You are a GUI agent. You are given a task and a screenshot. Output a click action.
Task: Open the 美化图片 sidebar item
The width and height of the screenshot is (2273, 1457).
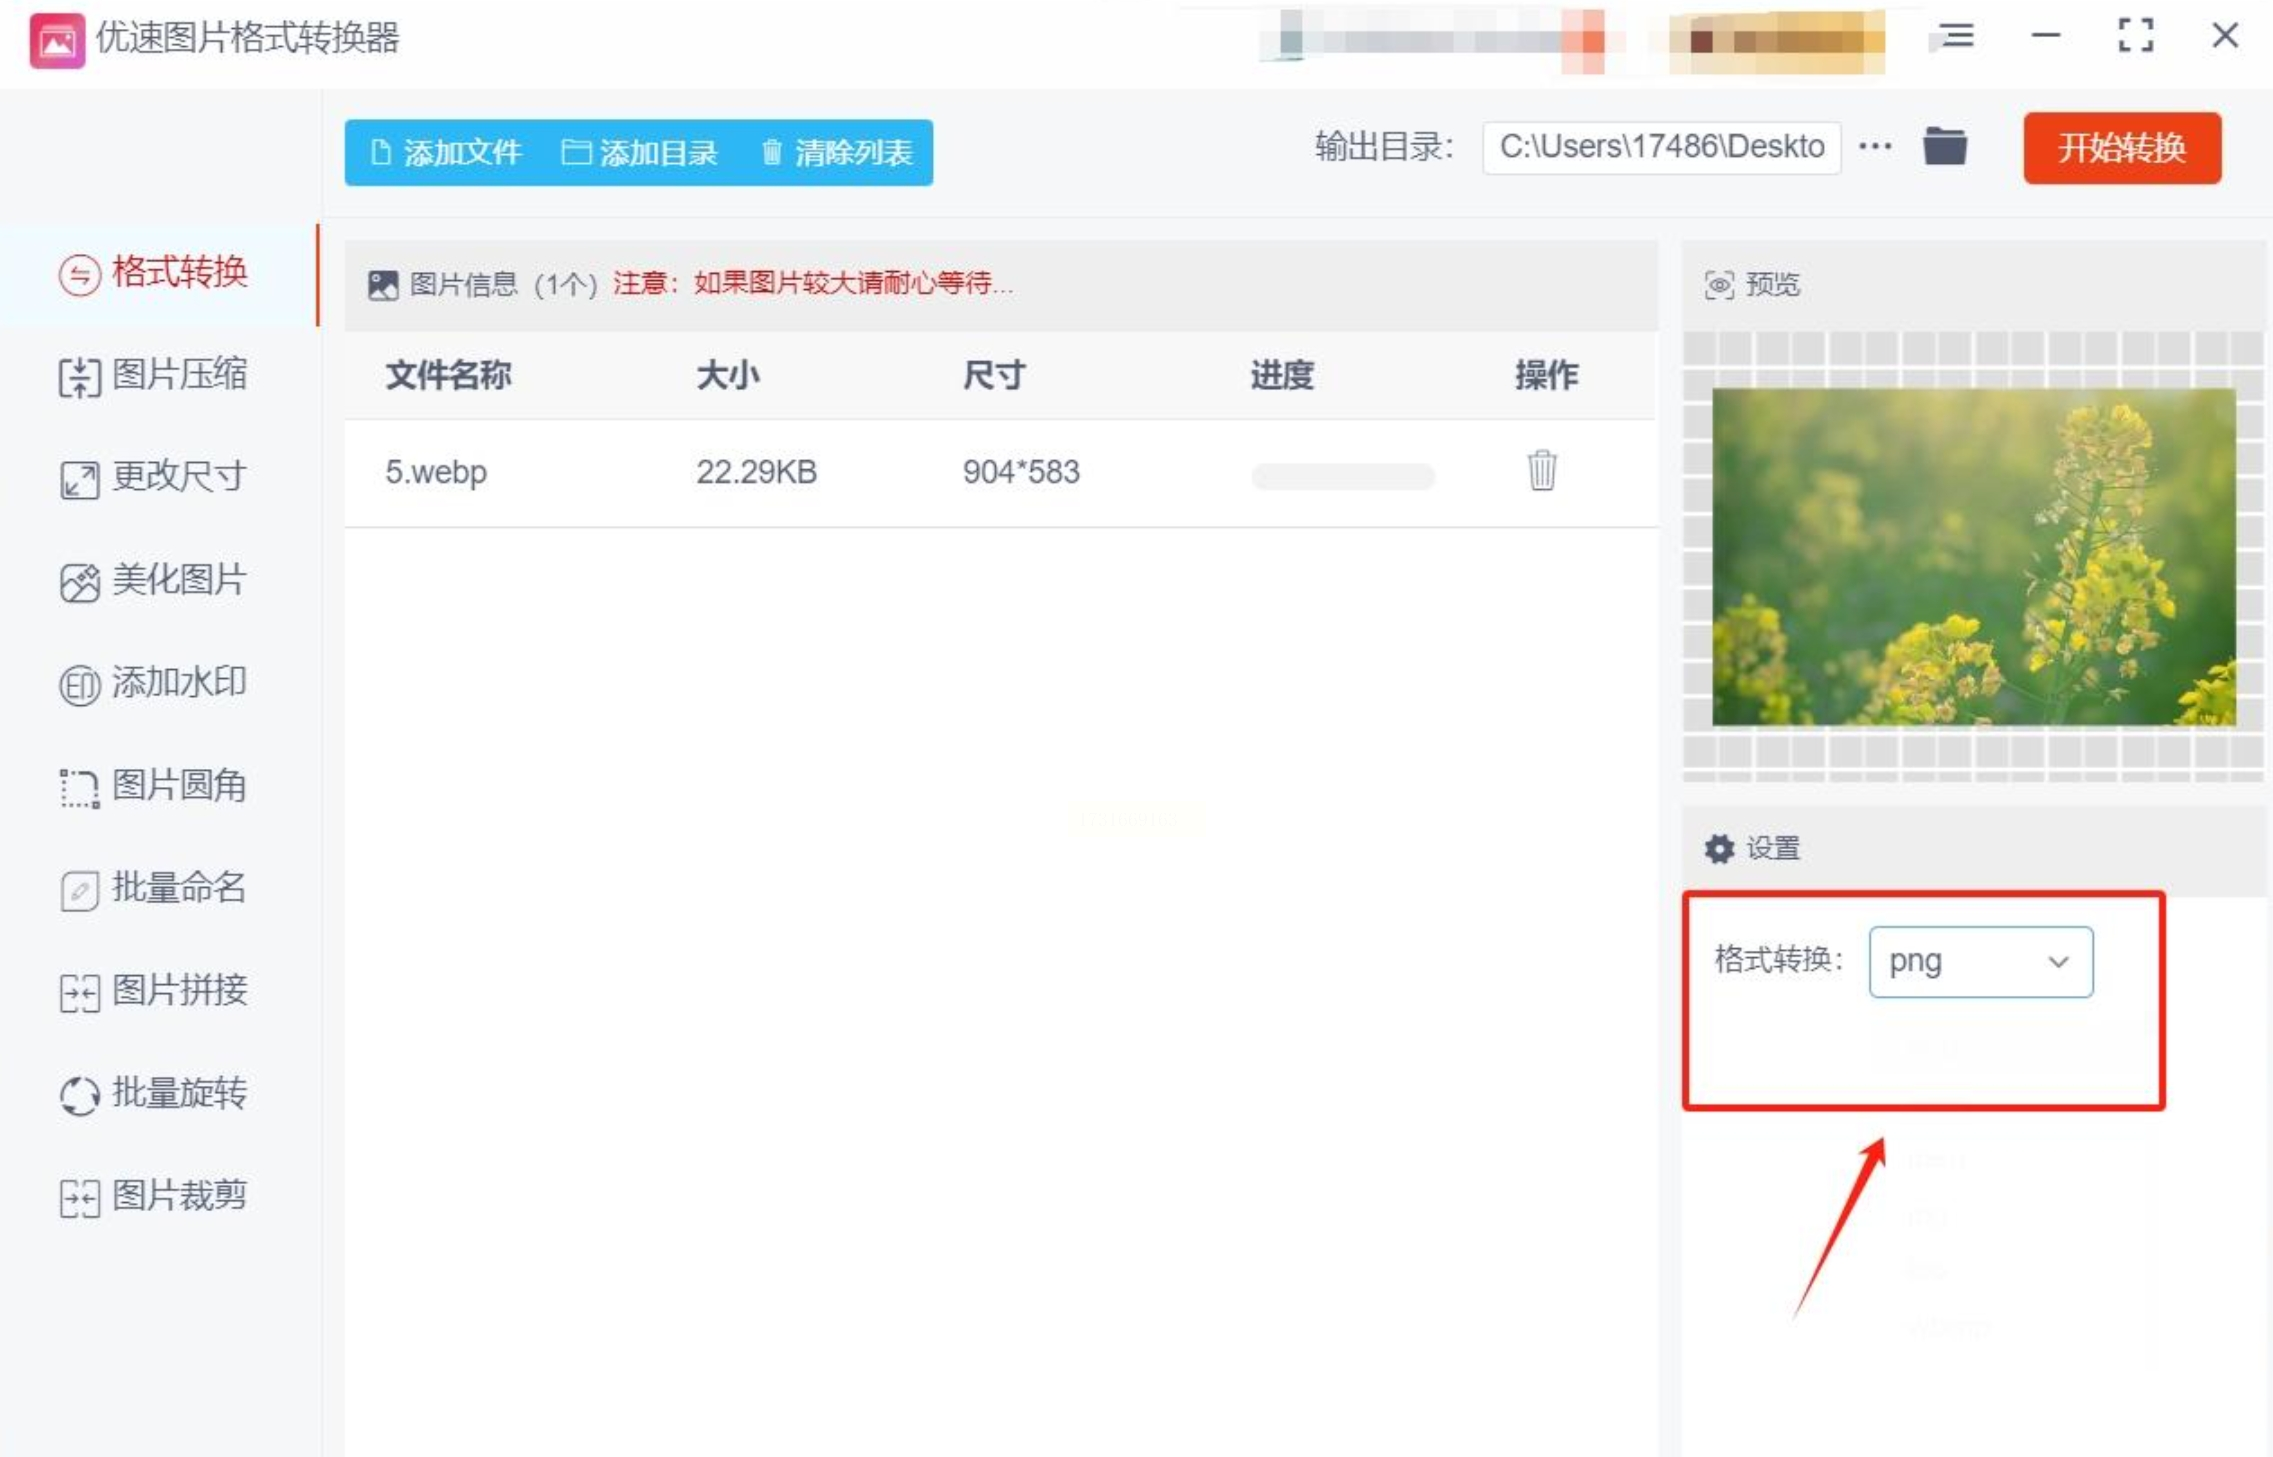pos(160,581)
